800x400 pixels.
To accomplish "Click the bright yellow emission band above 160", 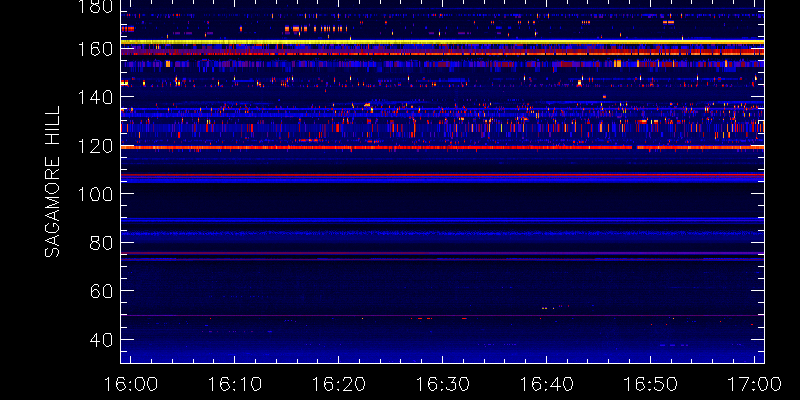I will click(442, 42).
